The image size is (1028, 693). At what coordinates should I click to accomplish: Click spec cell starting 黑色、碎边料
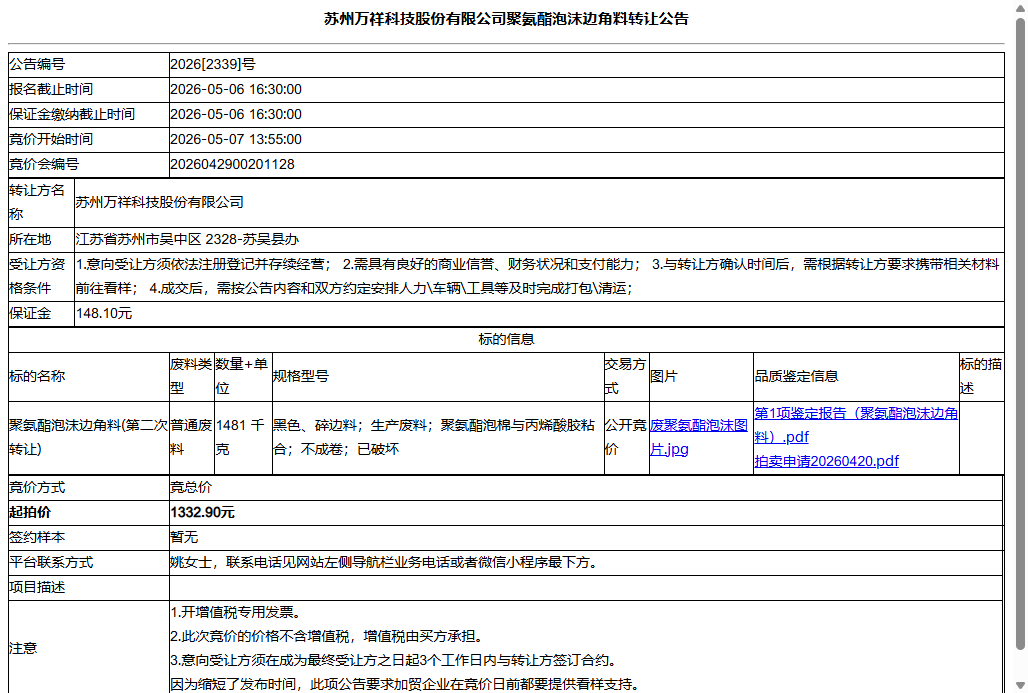[x=434, y=437]
